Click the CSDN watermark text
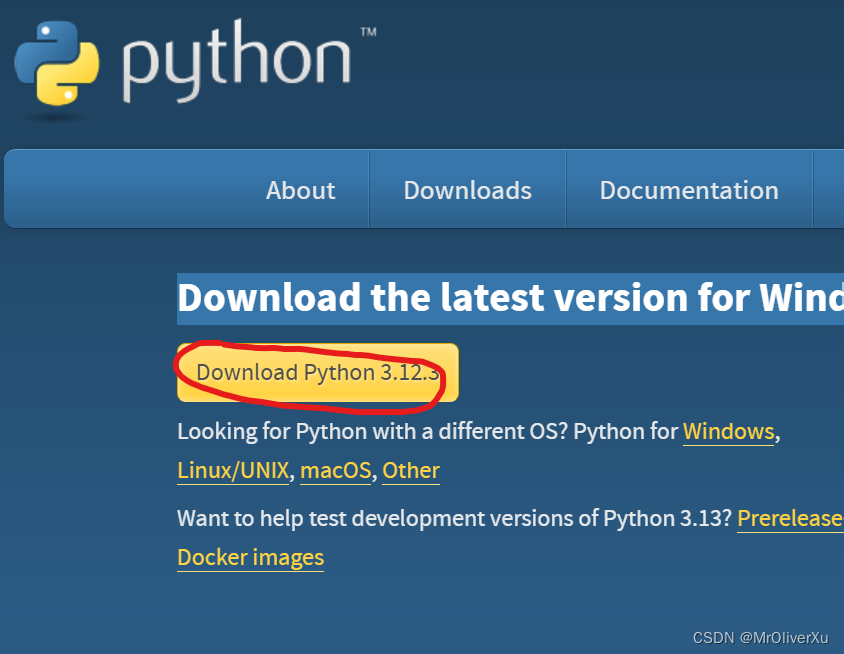This screenshot has width=844, height=654. point(762,636)
